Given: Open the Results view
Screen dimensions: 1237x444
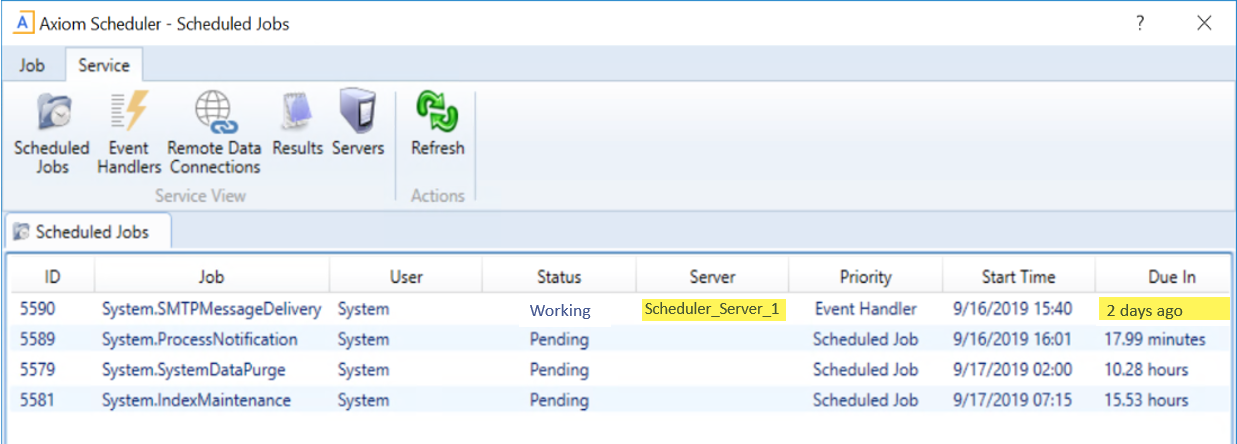Looking at the screenshot, I should (x=298, y=123).
